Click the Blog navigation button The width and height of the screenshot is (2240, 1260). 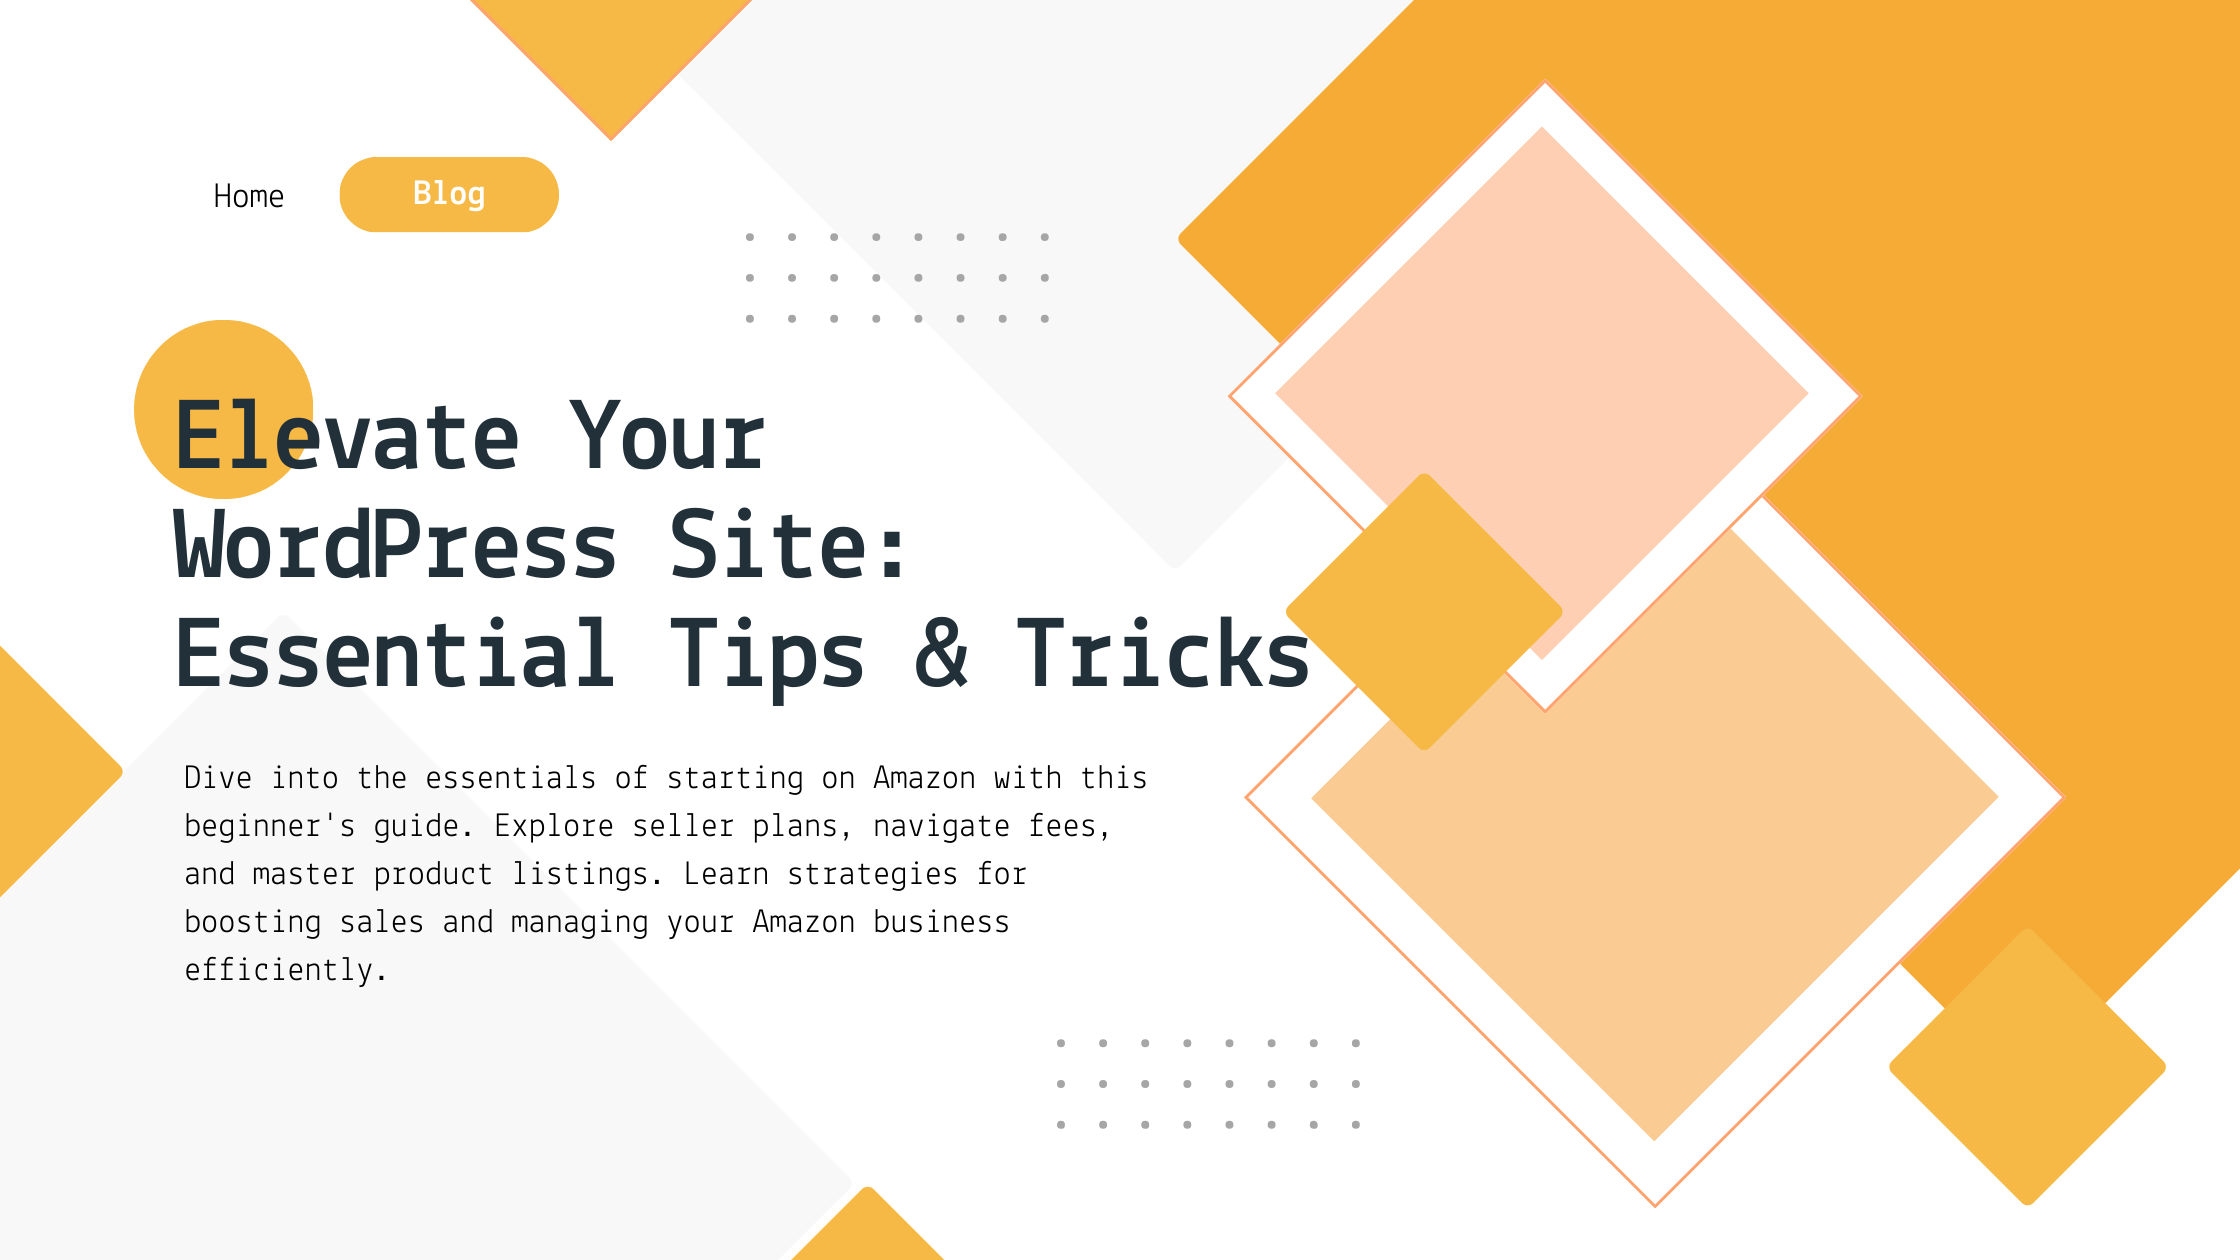pos(448,192)
